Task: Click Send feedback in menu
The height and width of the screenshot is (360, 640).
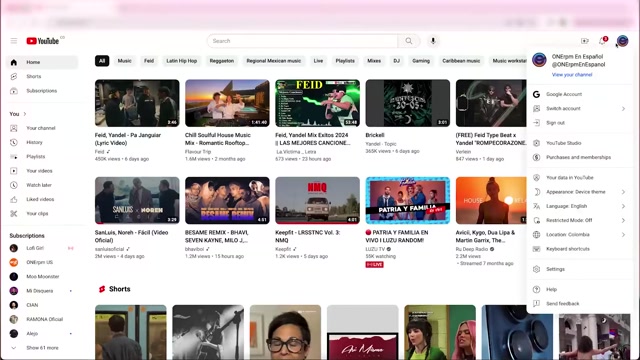Action: point(580,304)
